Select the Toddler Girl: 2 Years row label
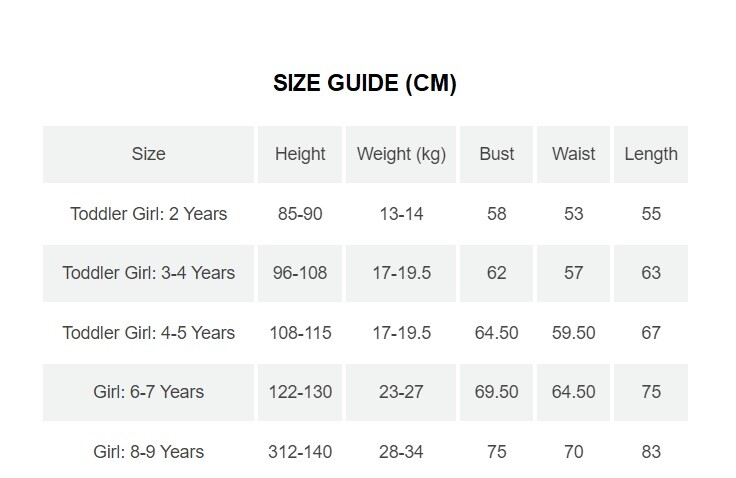 coord(148,214)
